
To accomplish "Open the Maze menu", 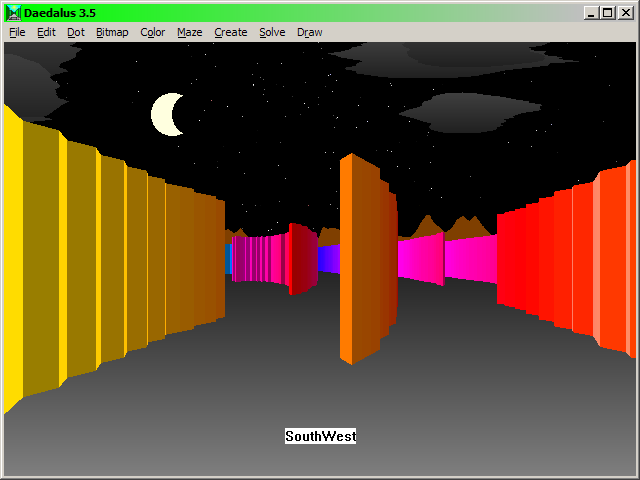I will tap(189, 32).
